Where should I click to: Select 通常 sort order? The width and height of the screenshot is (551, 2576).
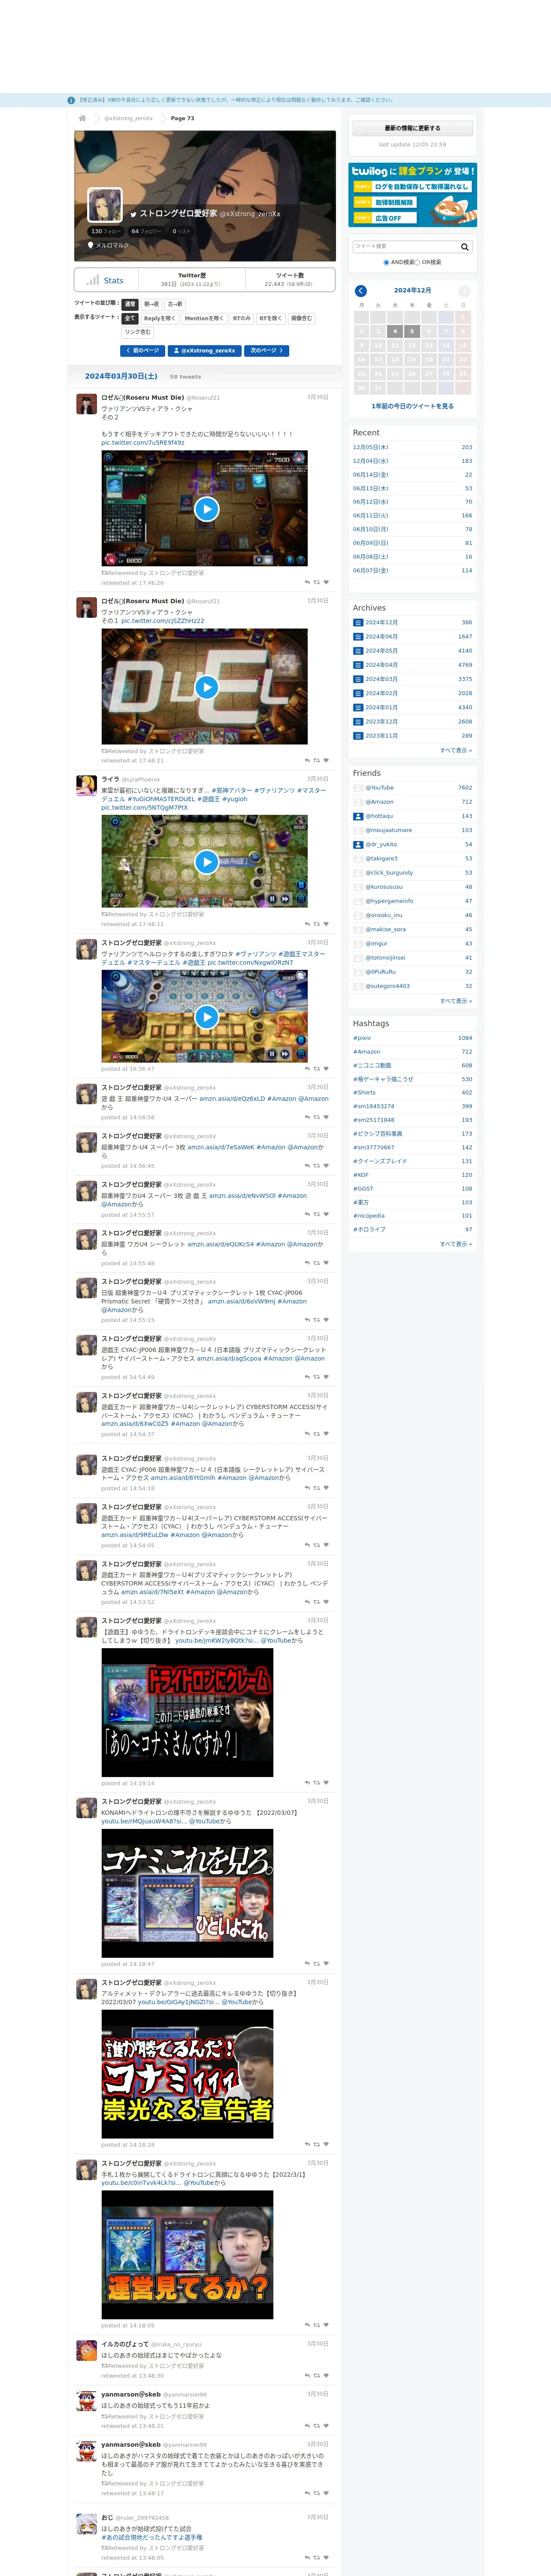130,304
